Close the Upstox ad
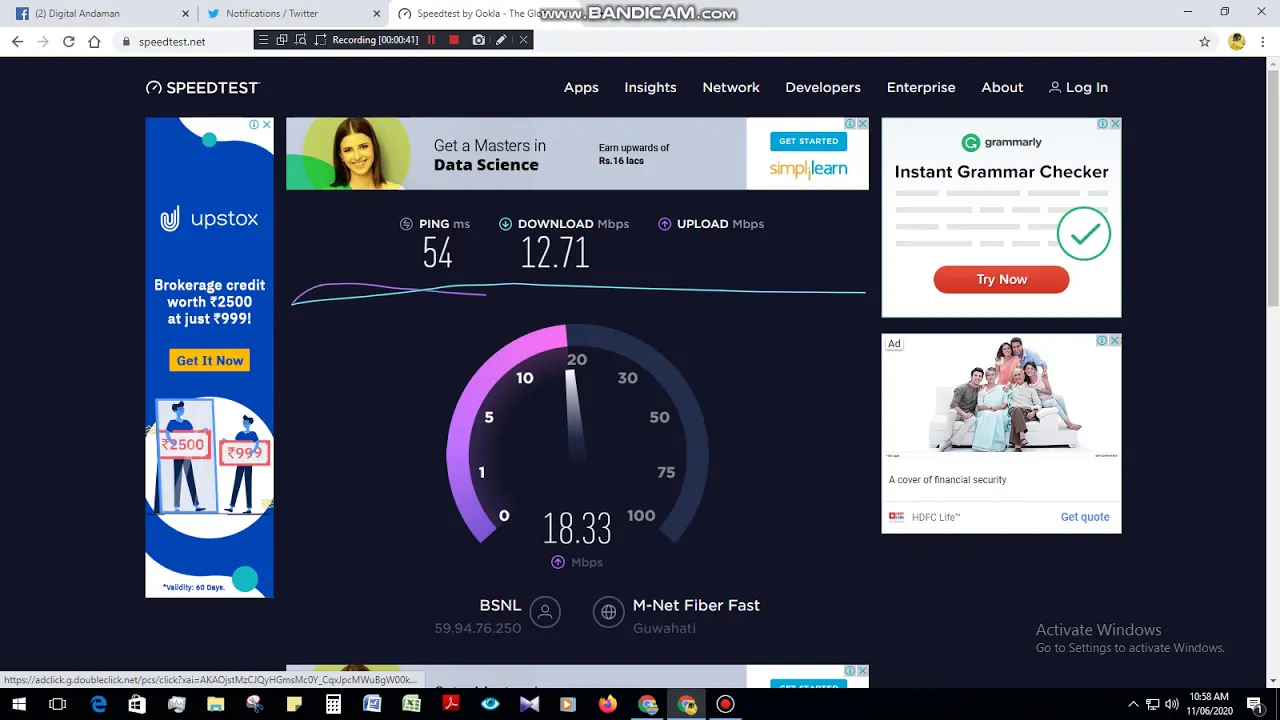 pos(267,124)
